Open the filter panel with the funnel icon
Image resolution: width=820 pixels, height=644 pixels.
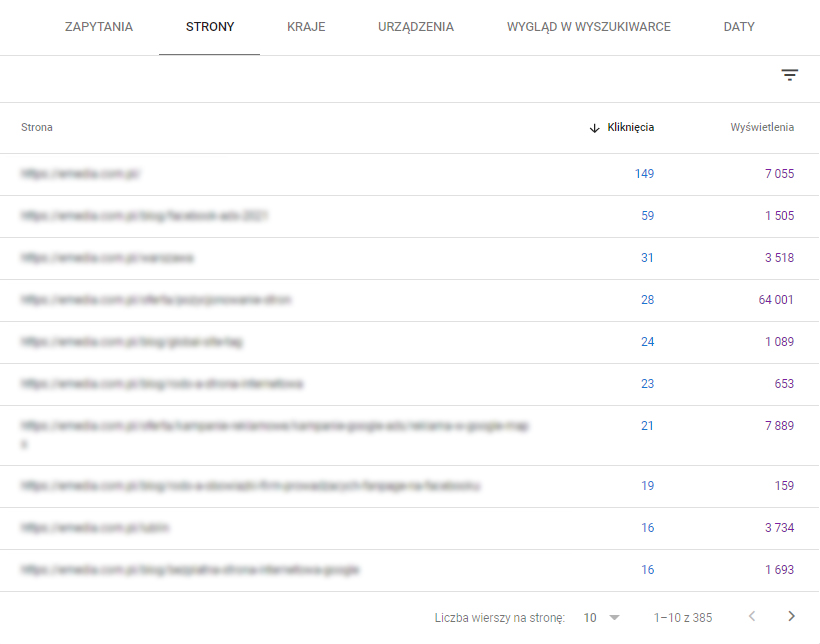pyautogui.click(x=790, y=75)
